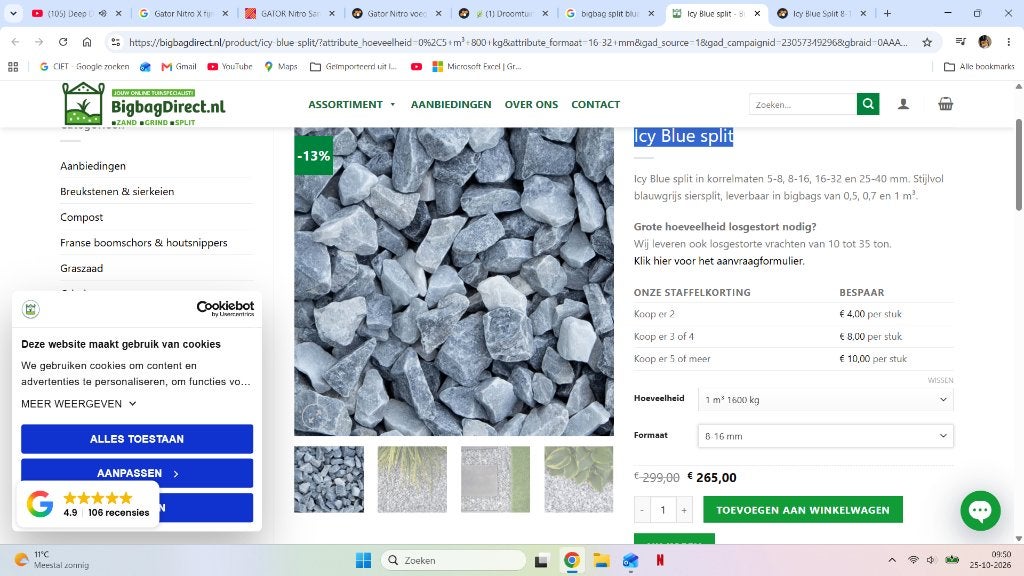View site information icon in address bar
1024x576 pixels.
[x=116, y=42]
